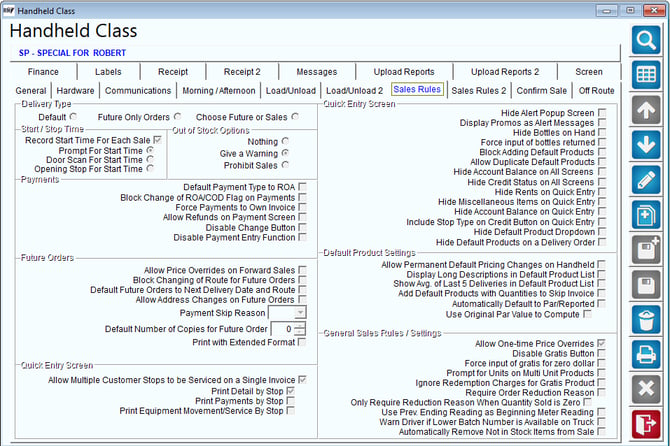Select Prohibit Sales out of stock option
The image size is (670, 446).
(x=285, y=165)
